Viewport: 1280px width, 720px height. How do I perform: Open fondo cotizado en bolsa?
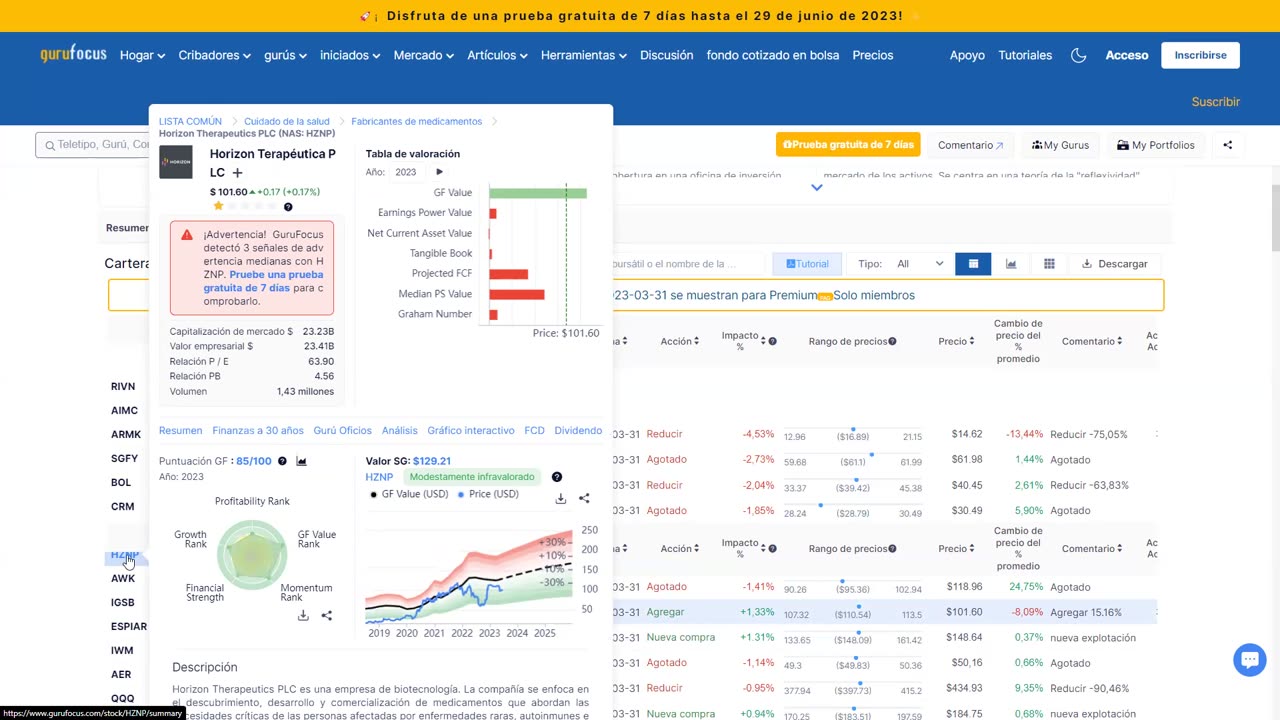(773, 55)
